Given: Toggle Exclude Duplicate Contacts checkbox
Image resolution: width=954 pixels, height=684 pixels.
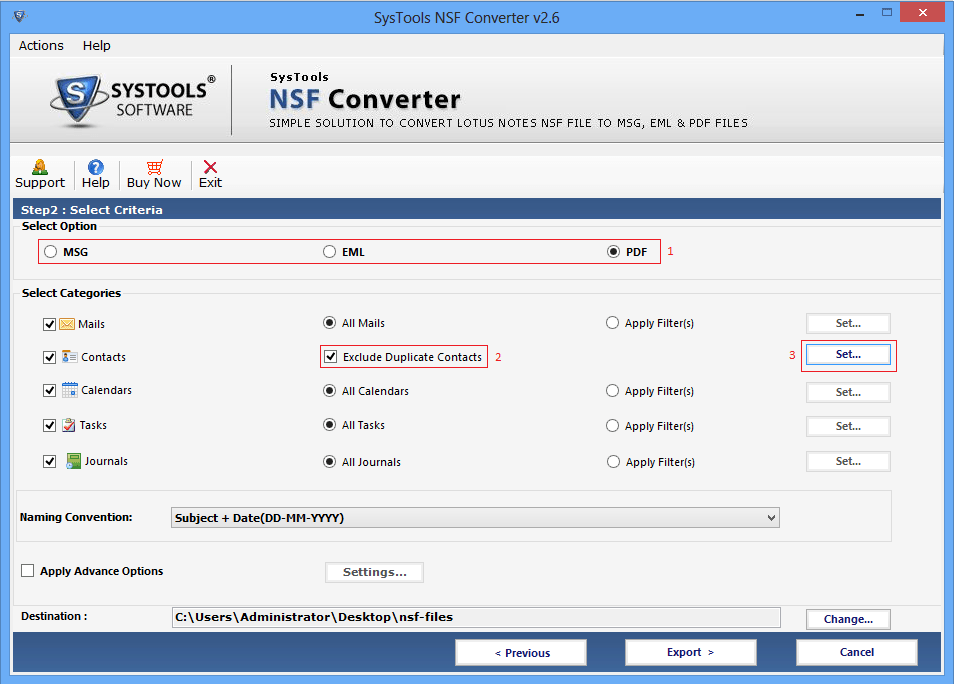Looking at the screenshot, I should 330,357.
